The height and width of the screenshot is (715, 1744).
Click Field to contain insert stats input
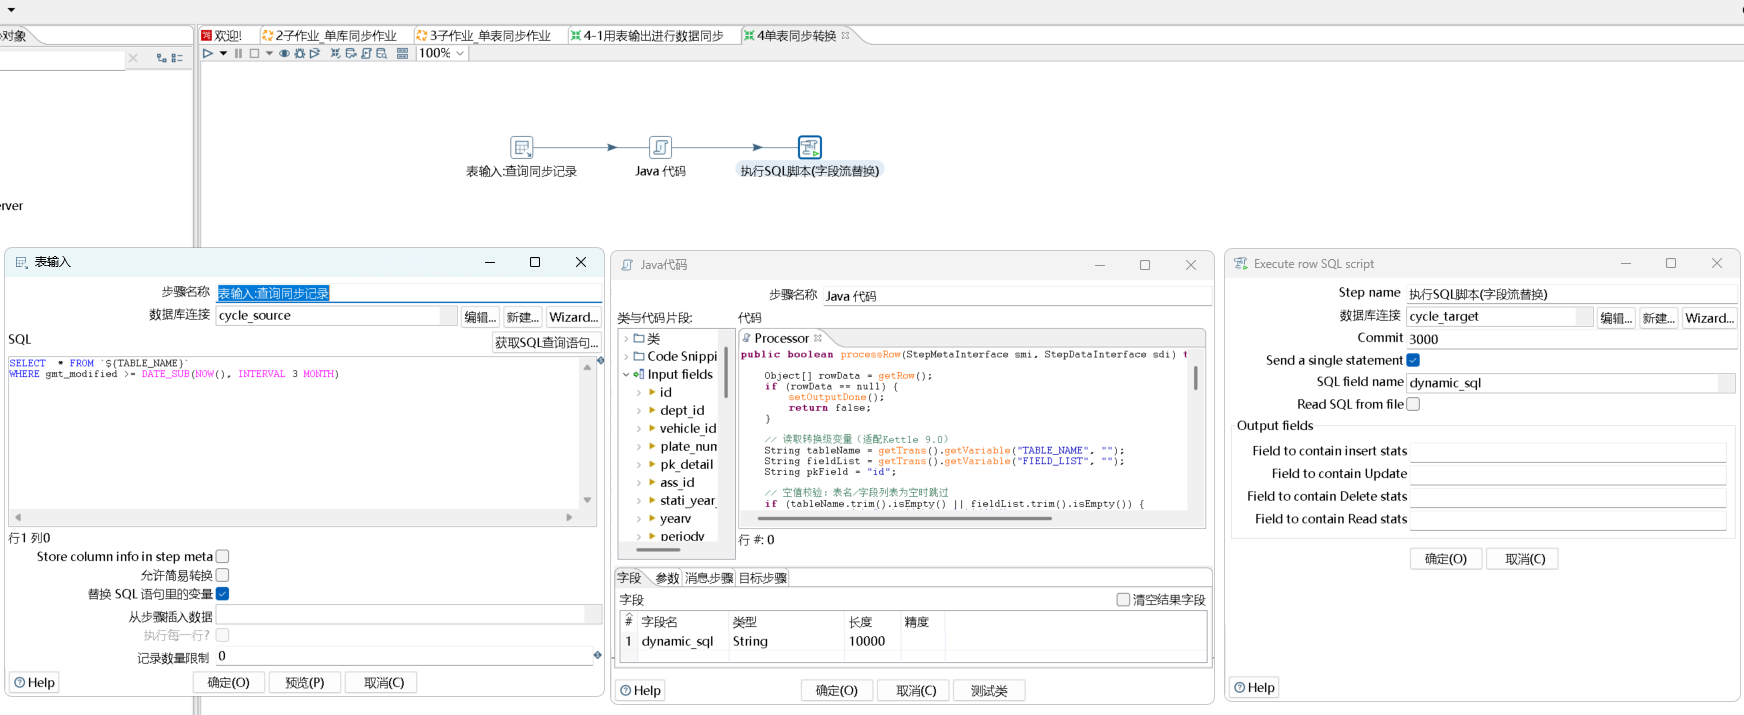tap(1568, 451)
